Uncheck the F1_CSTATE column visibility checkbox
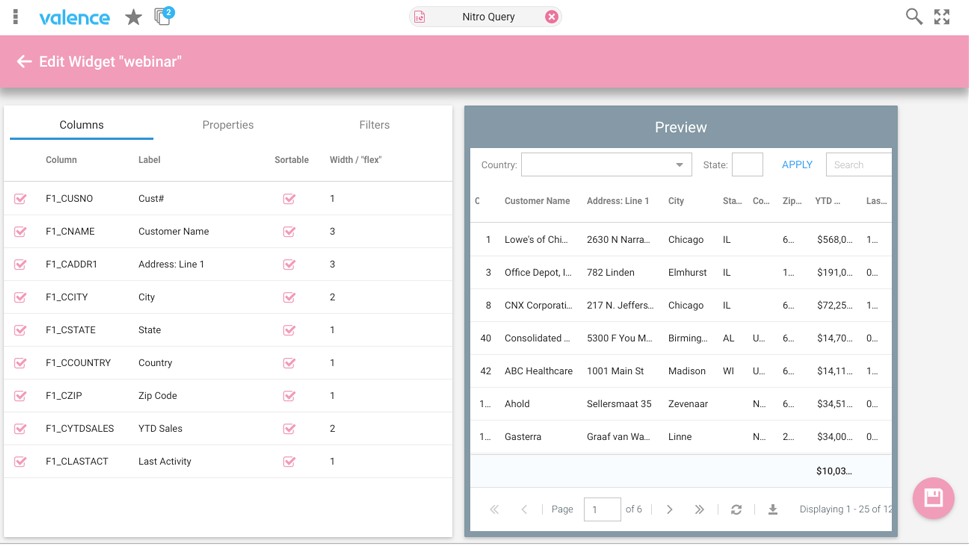The image size is (969, 545). click(20, 330)
